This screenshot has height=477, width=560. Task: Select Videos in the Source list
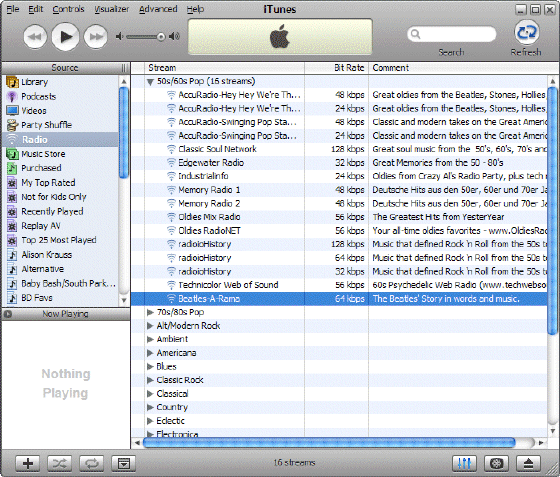point(60,111)
